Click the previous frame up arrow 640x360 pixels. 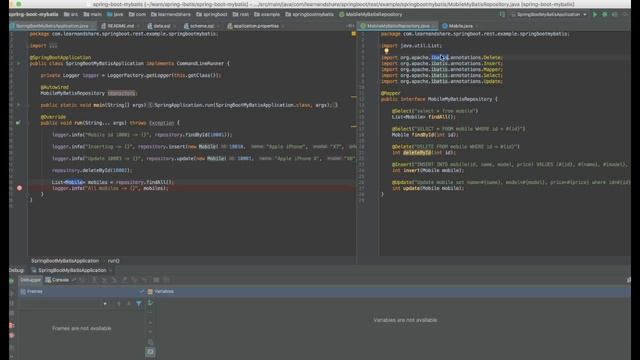pyautogui.click(x=119, y=304)
